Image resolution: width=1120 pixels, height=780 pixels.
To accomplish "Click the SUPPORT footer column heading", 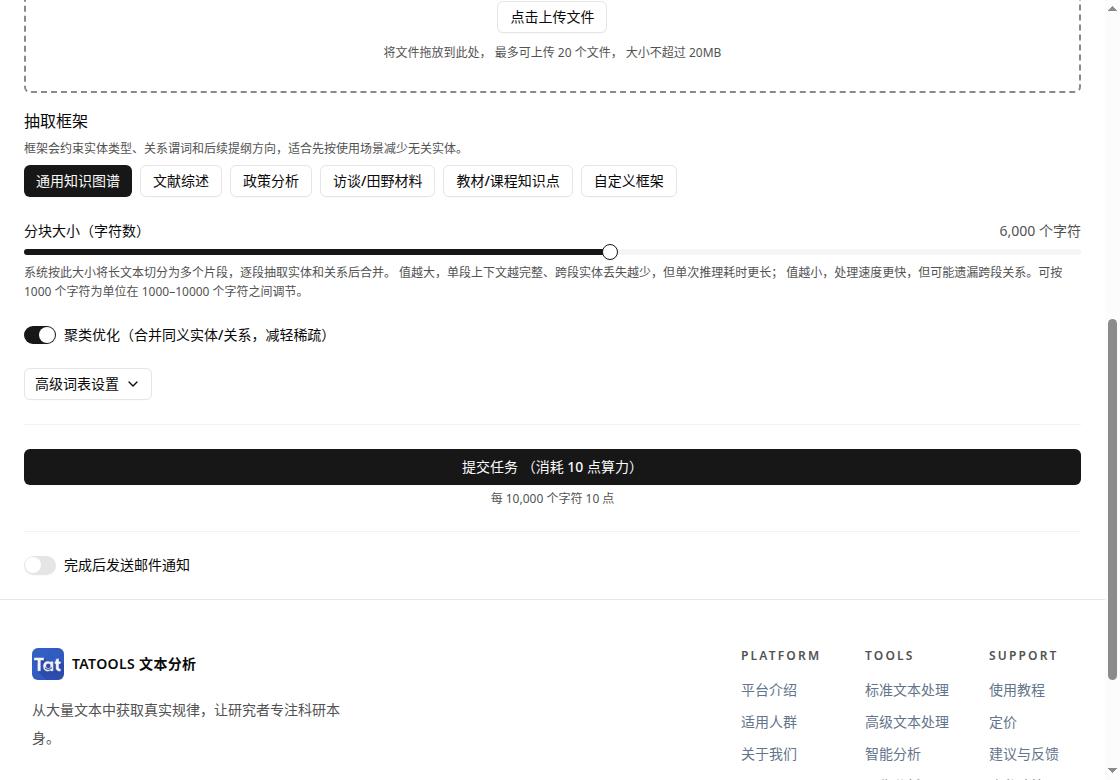I will pyautogui.click(x=1023, y=656).
